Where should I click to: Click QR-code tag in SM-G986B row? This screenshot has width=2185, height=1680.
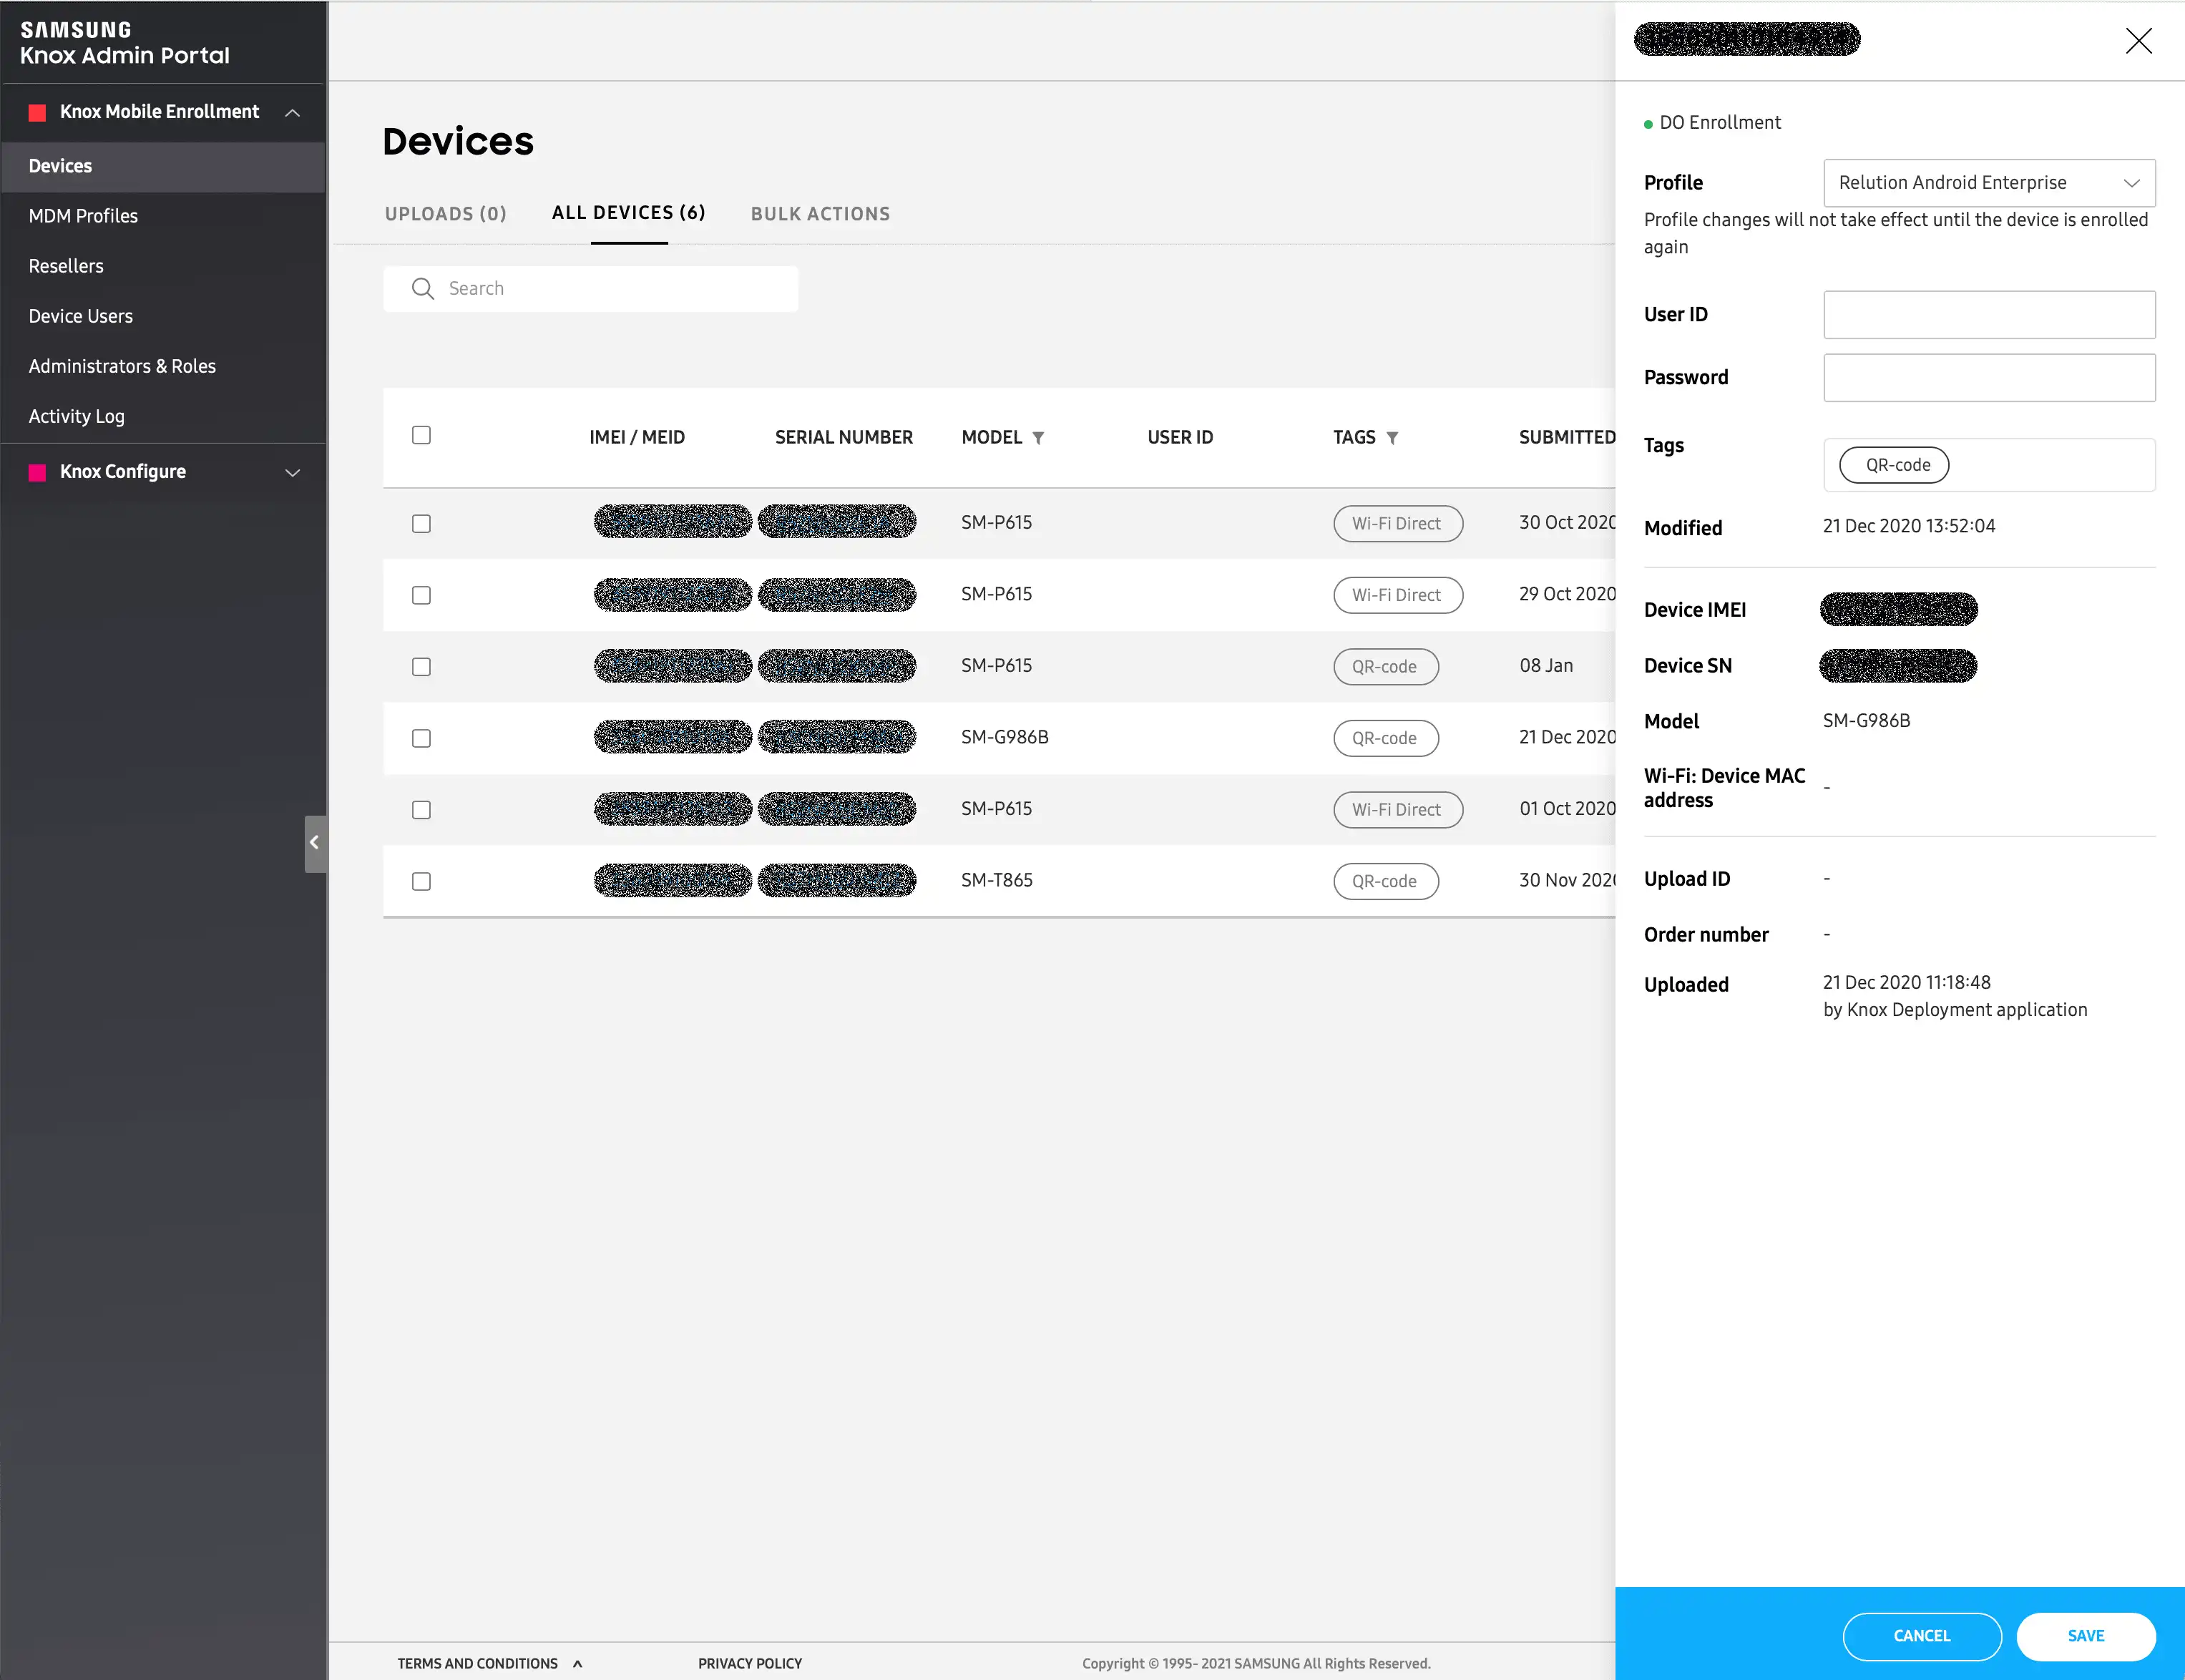point(1385,738)
